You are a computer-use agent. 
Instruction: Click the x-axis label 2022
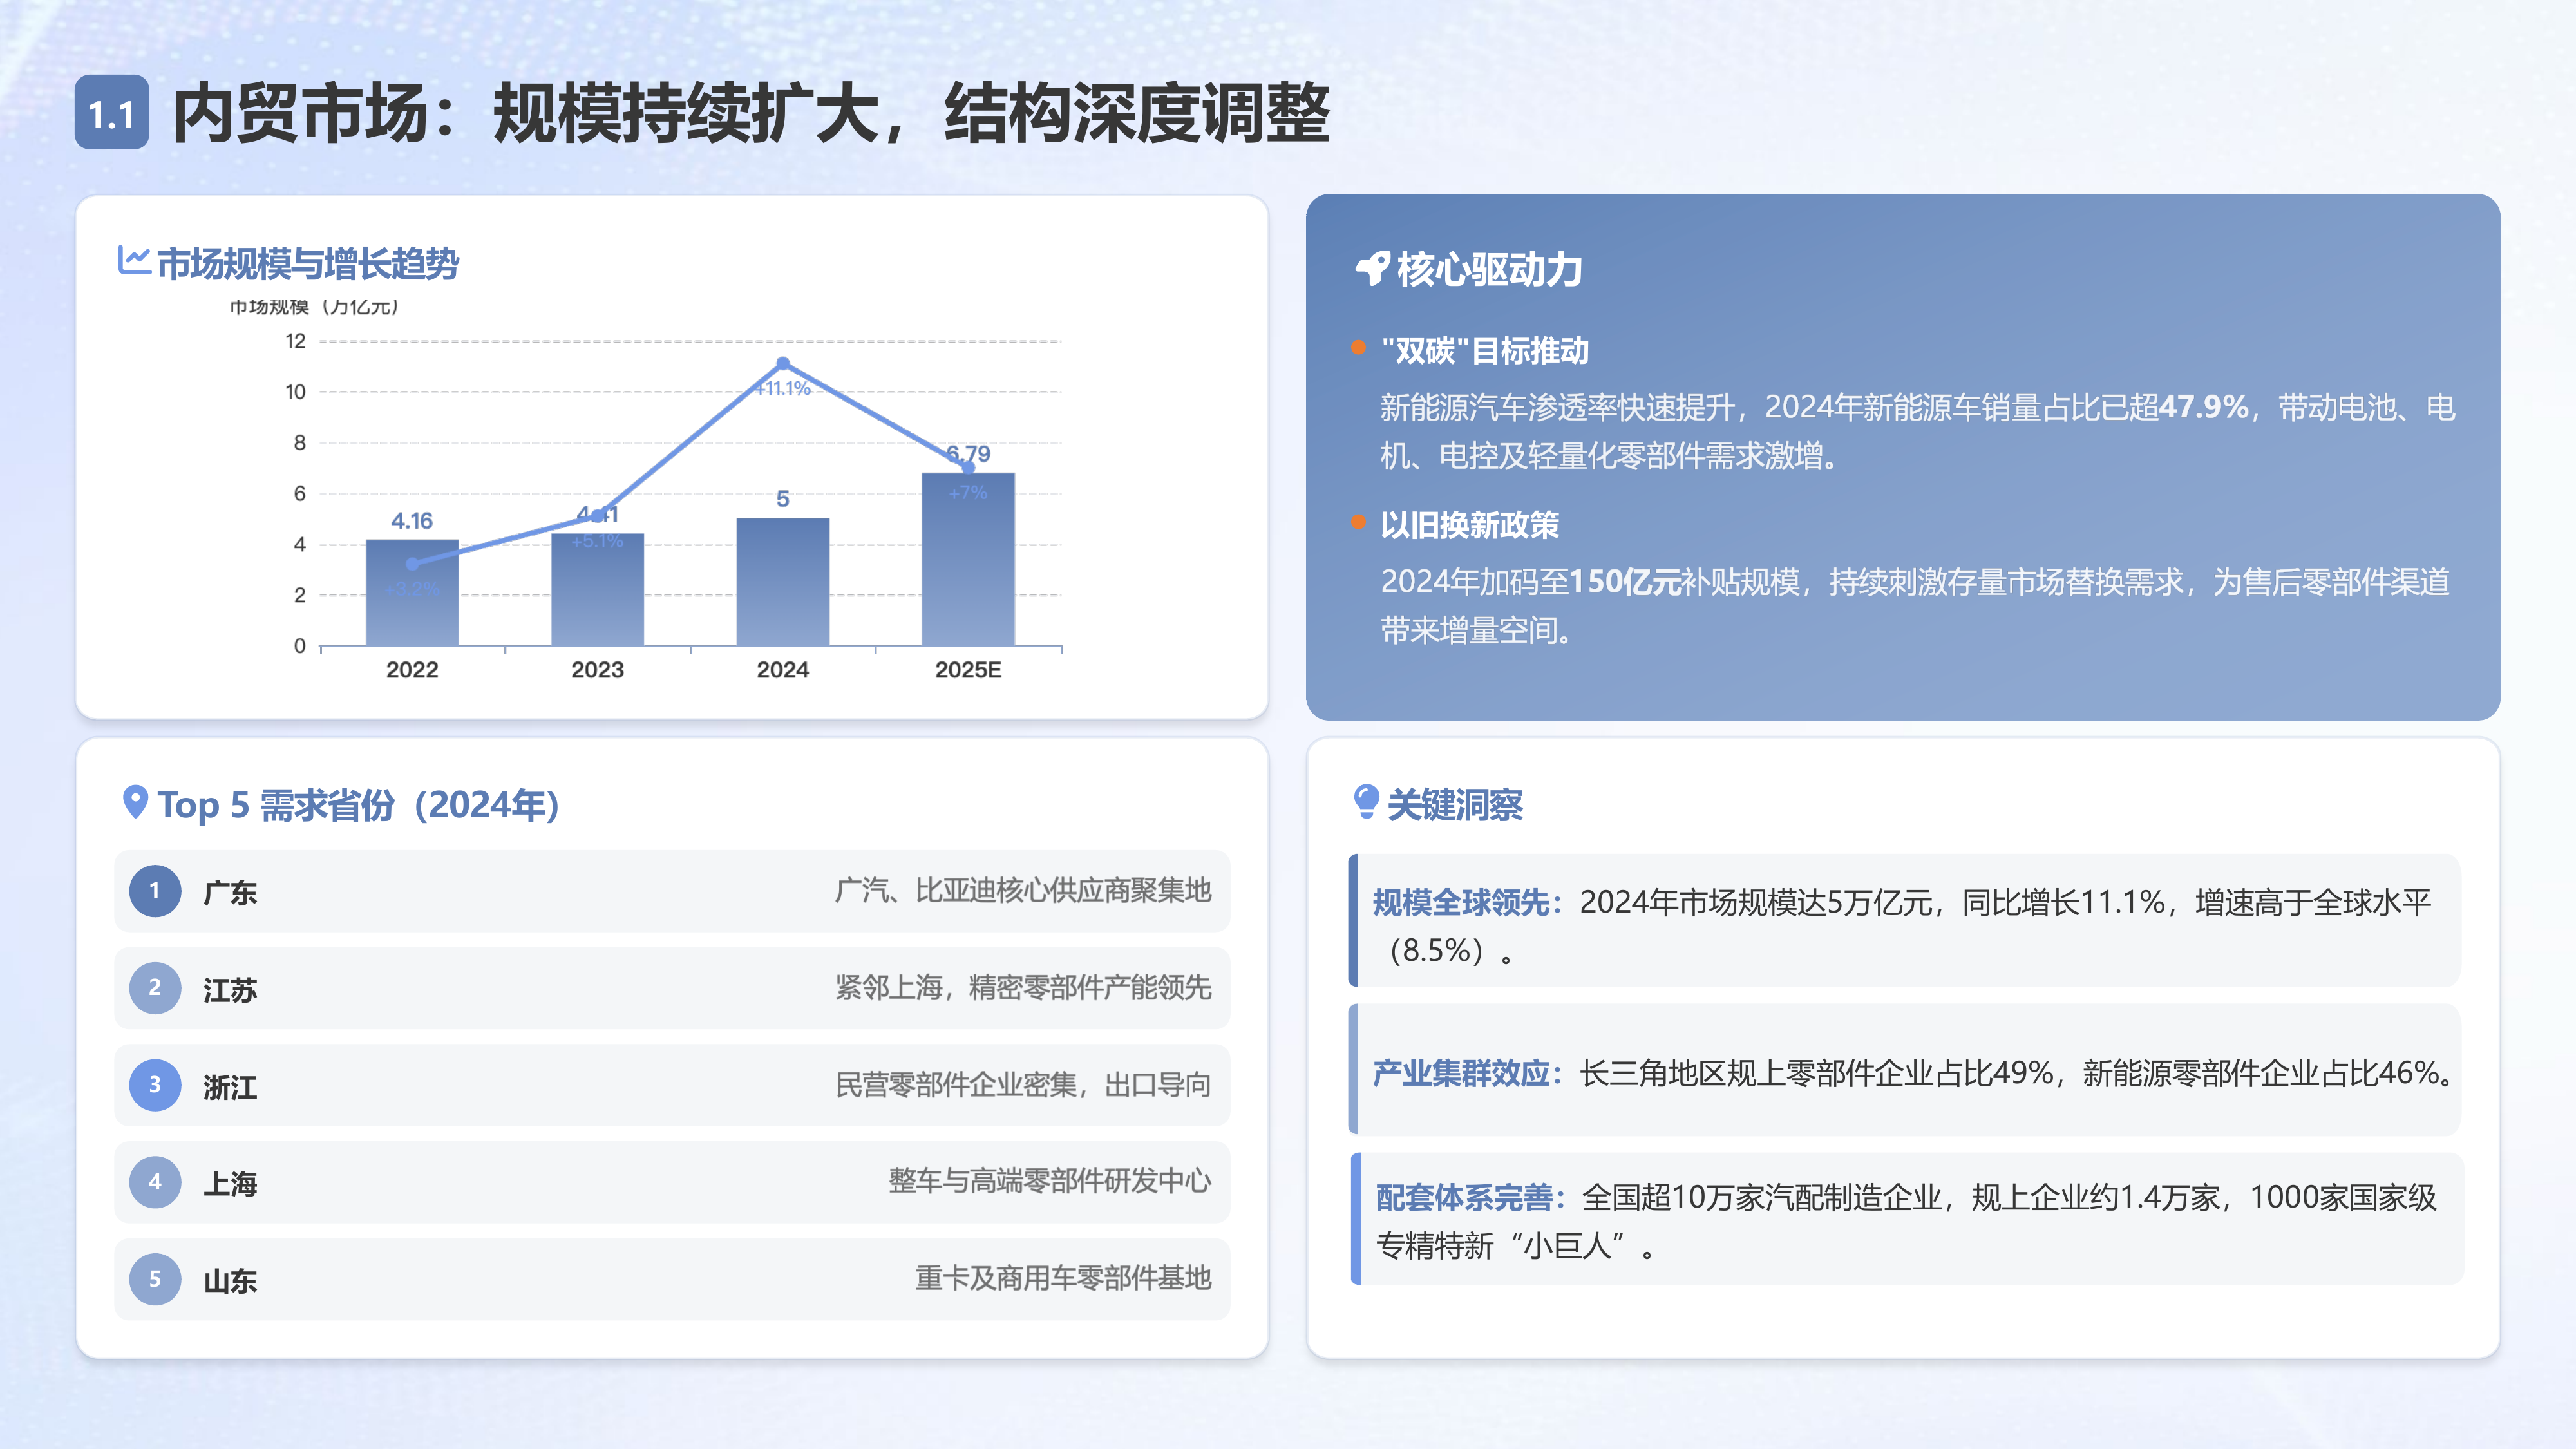[412, 670]
